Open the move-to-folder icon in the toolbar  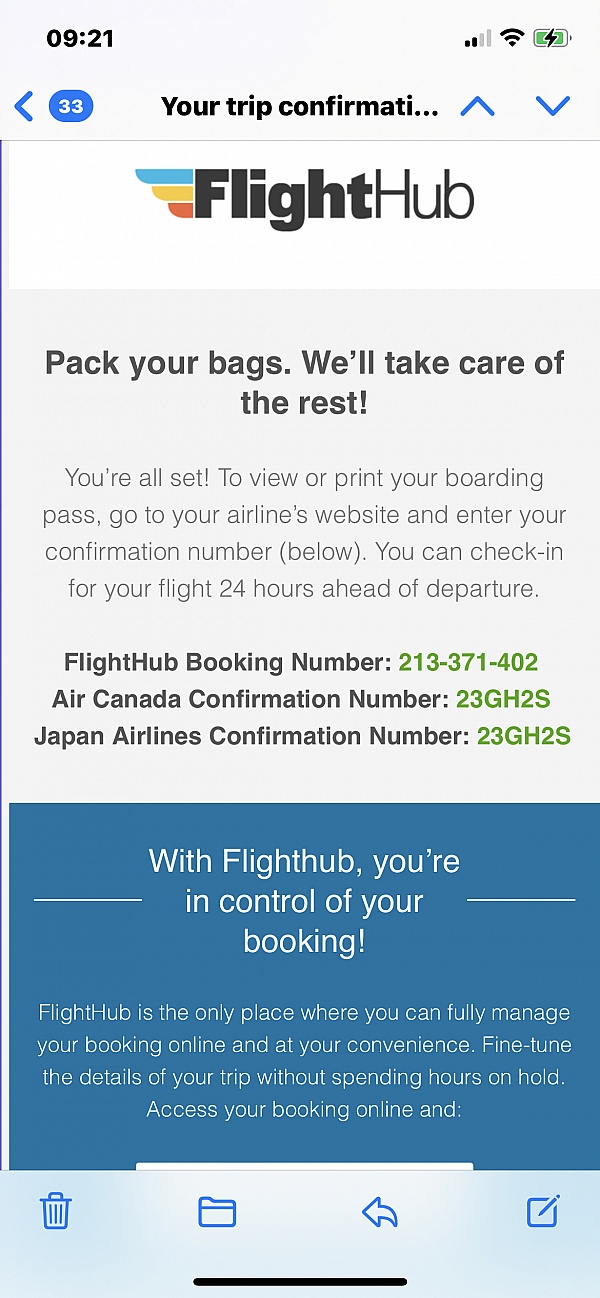(x=217, y=1211)
